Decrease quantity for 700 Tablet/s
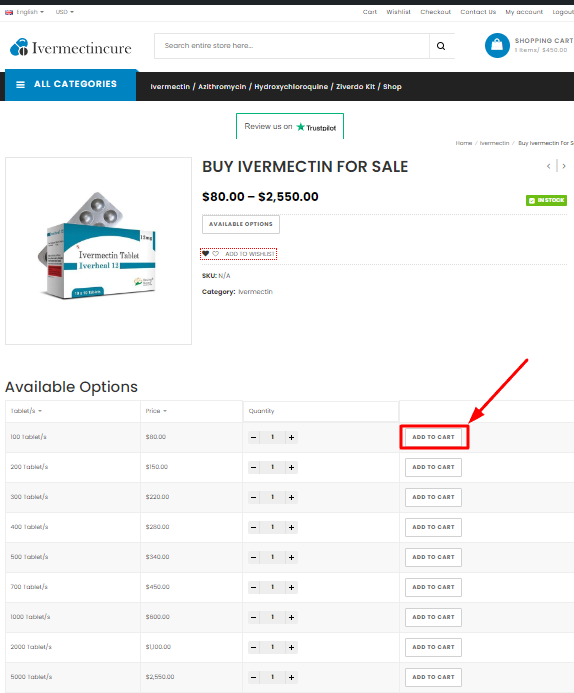 click(254, 588)
